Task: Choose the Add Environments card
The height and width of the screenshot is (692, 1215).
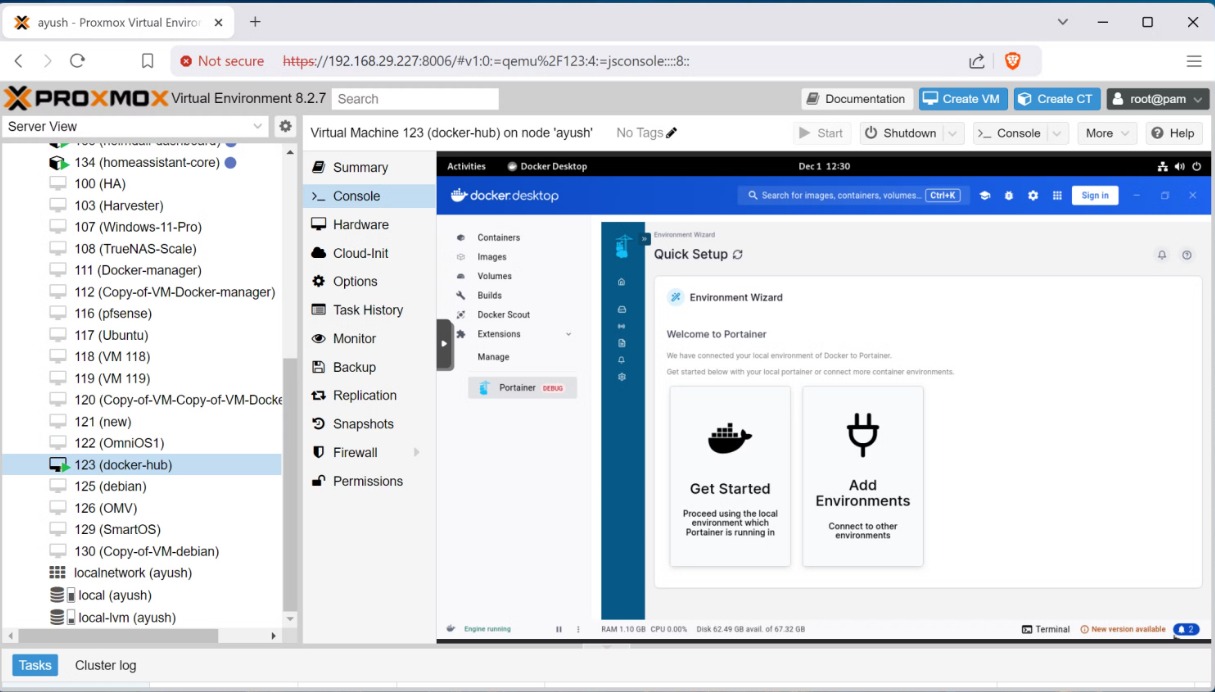Action: tap(863, 477)
